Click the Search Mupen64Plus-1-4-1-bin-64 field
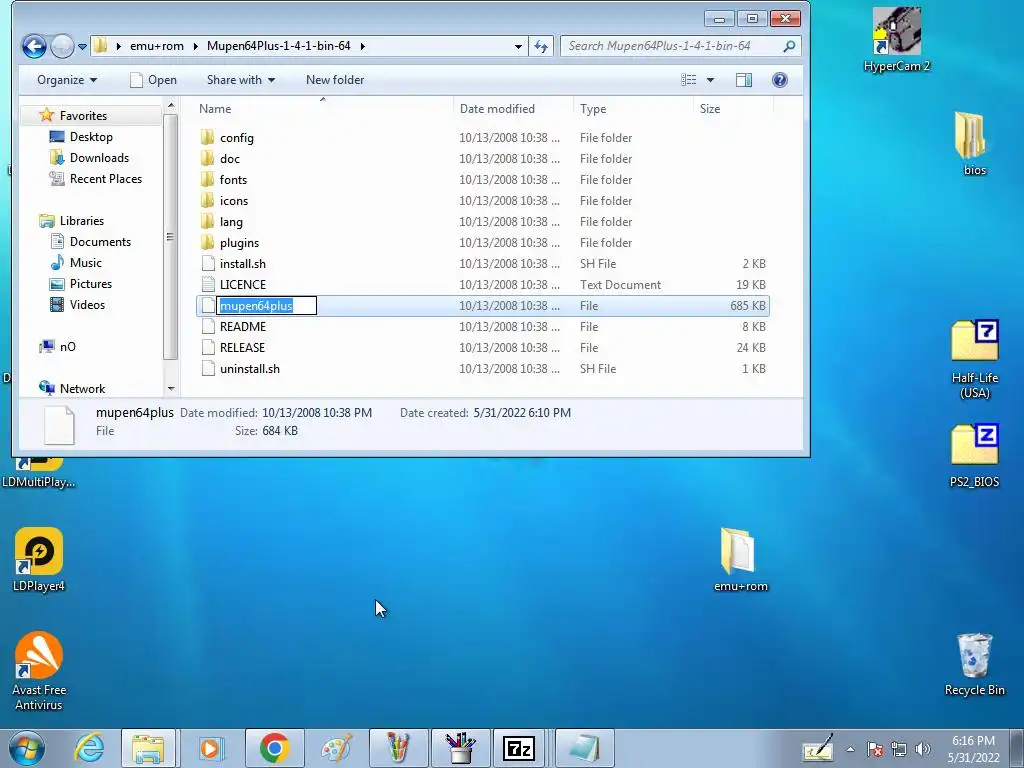Viewport: 1024px width, 768px height. point(673,46)
